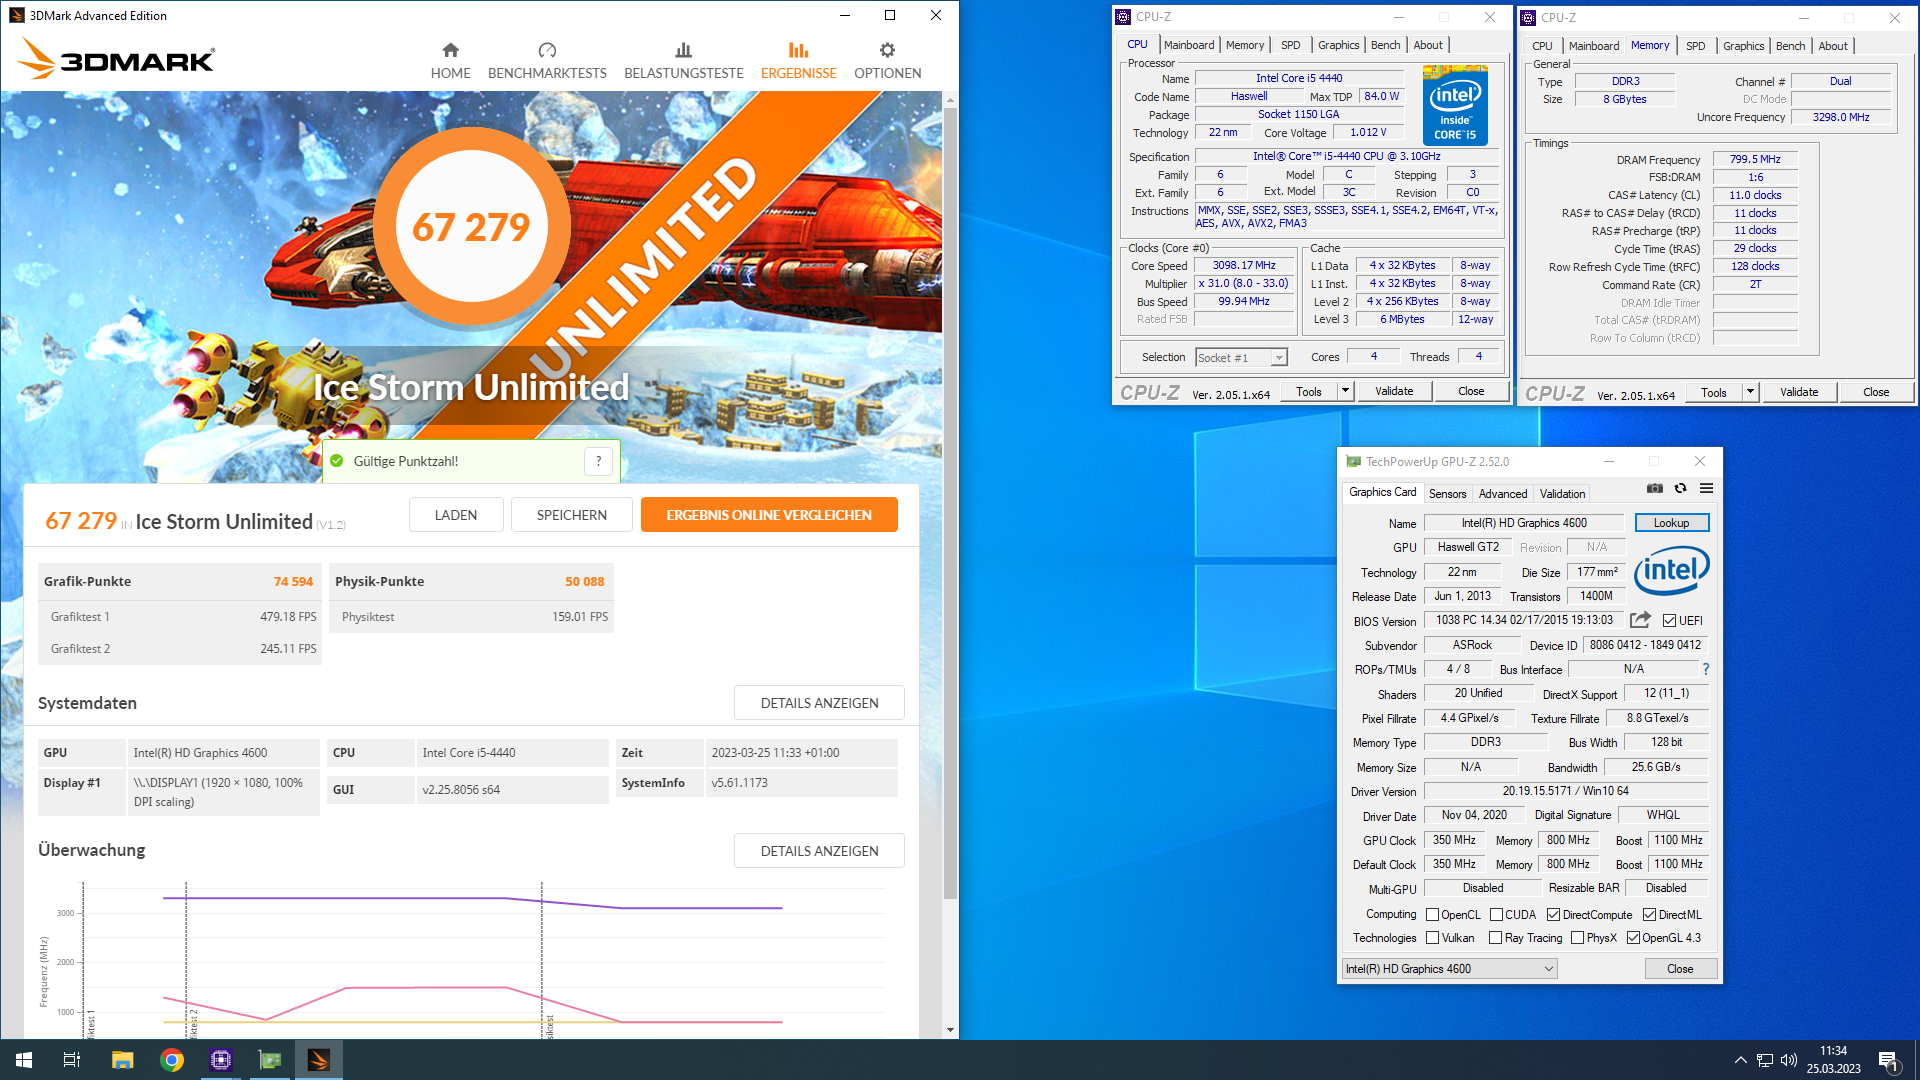Toggle the UEFI checkbox in GPU-Z
Viewport: 1920px width, 1080px height.
click(x=1669, y=621)
